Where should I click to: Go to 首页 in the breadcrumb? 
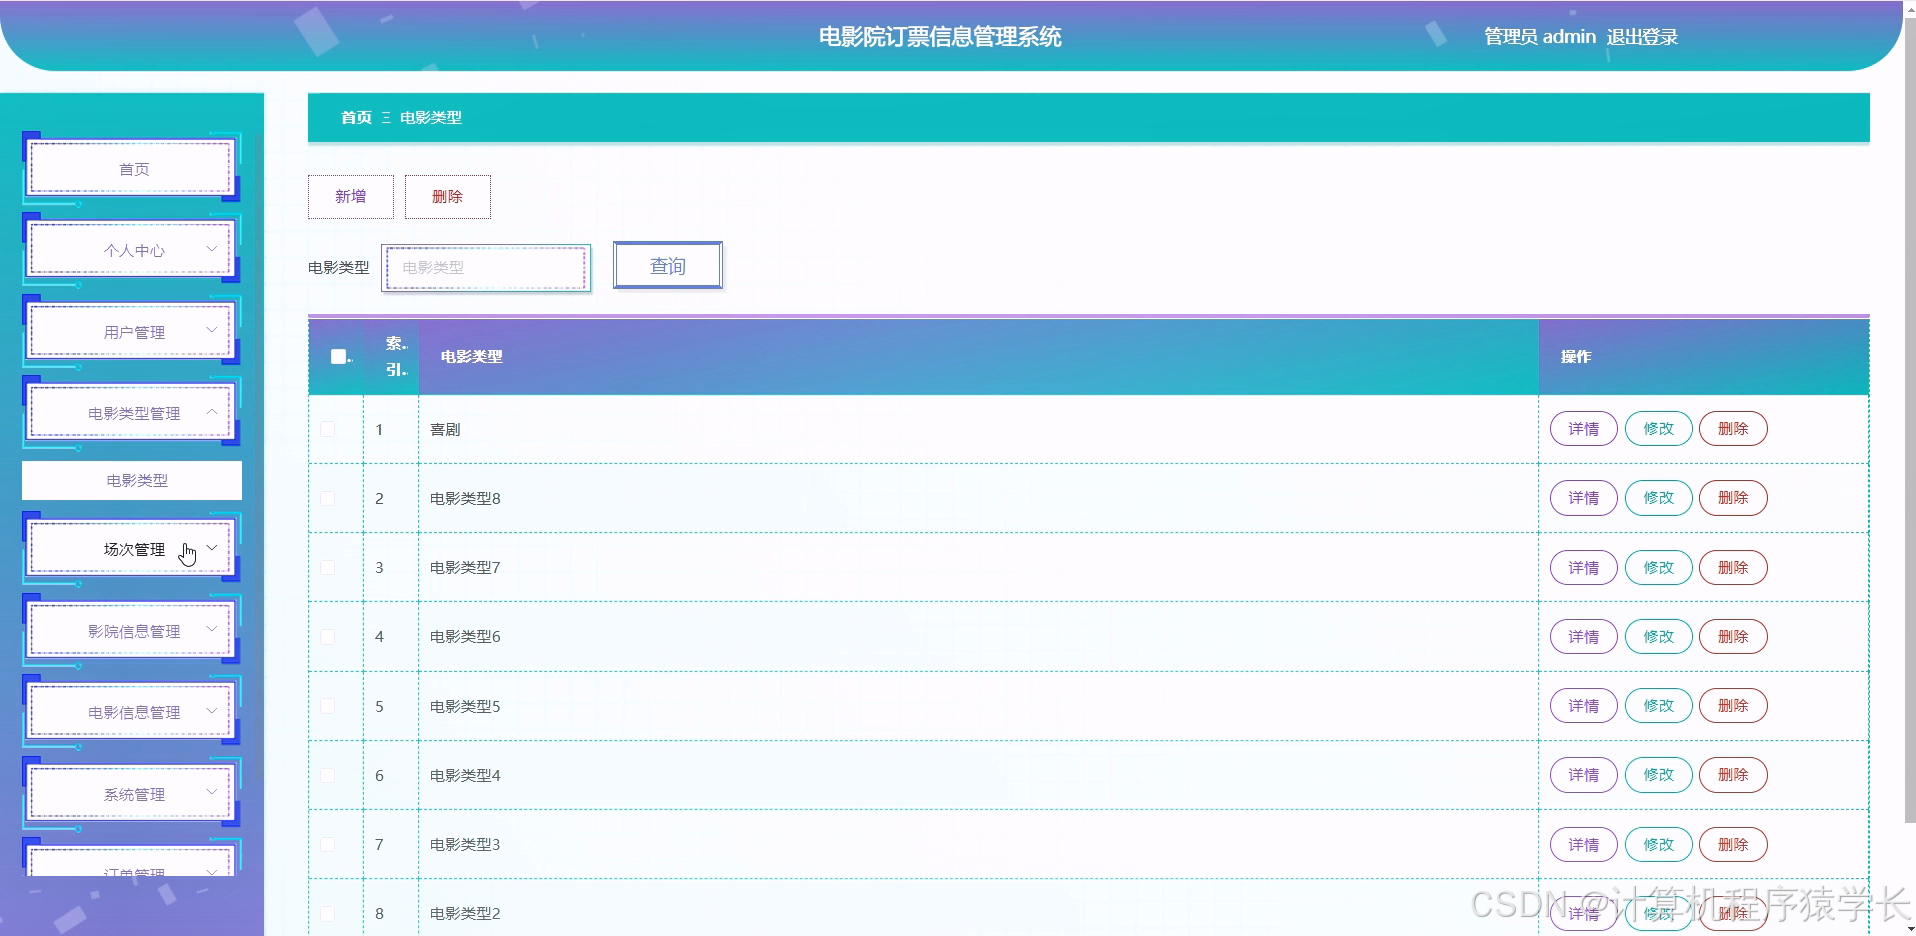(356, 117)
